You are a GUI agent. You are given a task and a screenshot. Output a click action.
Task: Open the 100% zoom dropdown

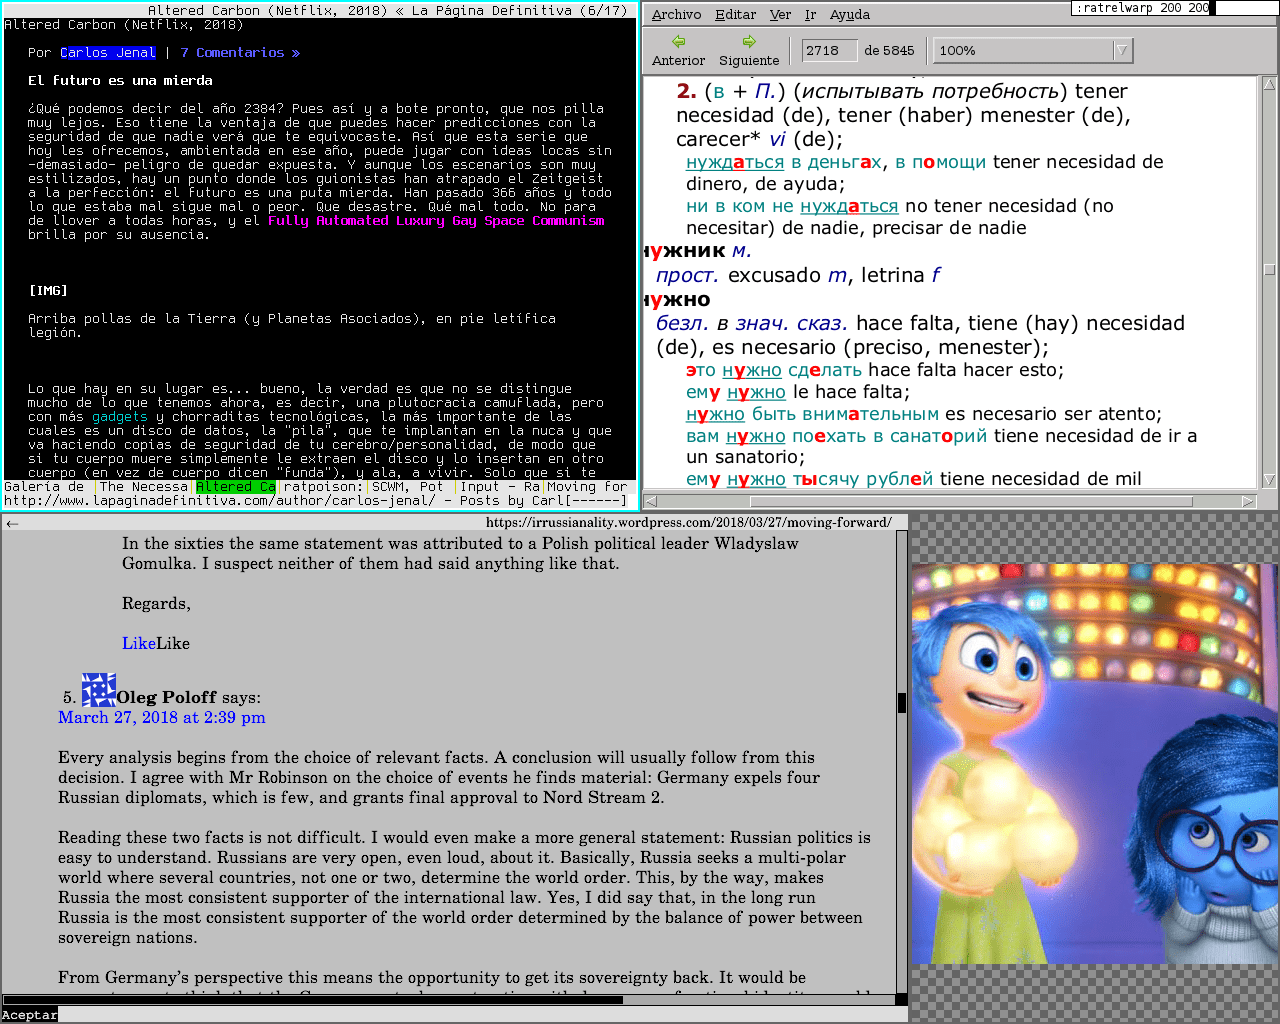coord(1031,50)
